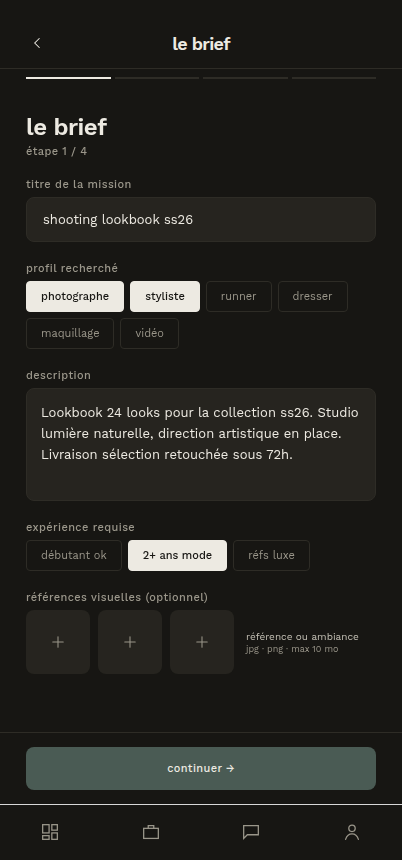Viewport: 402px width, 860px height.
Task: Click inside the description text area
Action: [x=201, y=444]
